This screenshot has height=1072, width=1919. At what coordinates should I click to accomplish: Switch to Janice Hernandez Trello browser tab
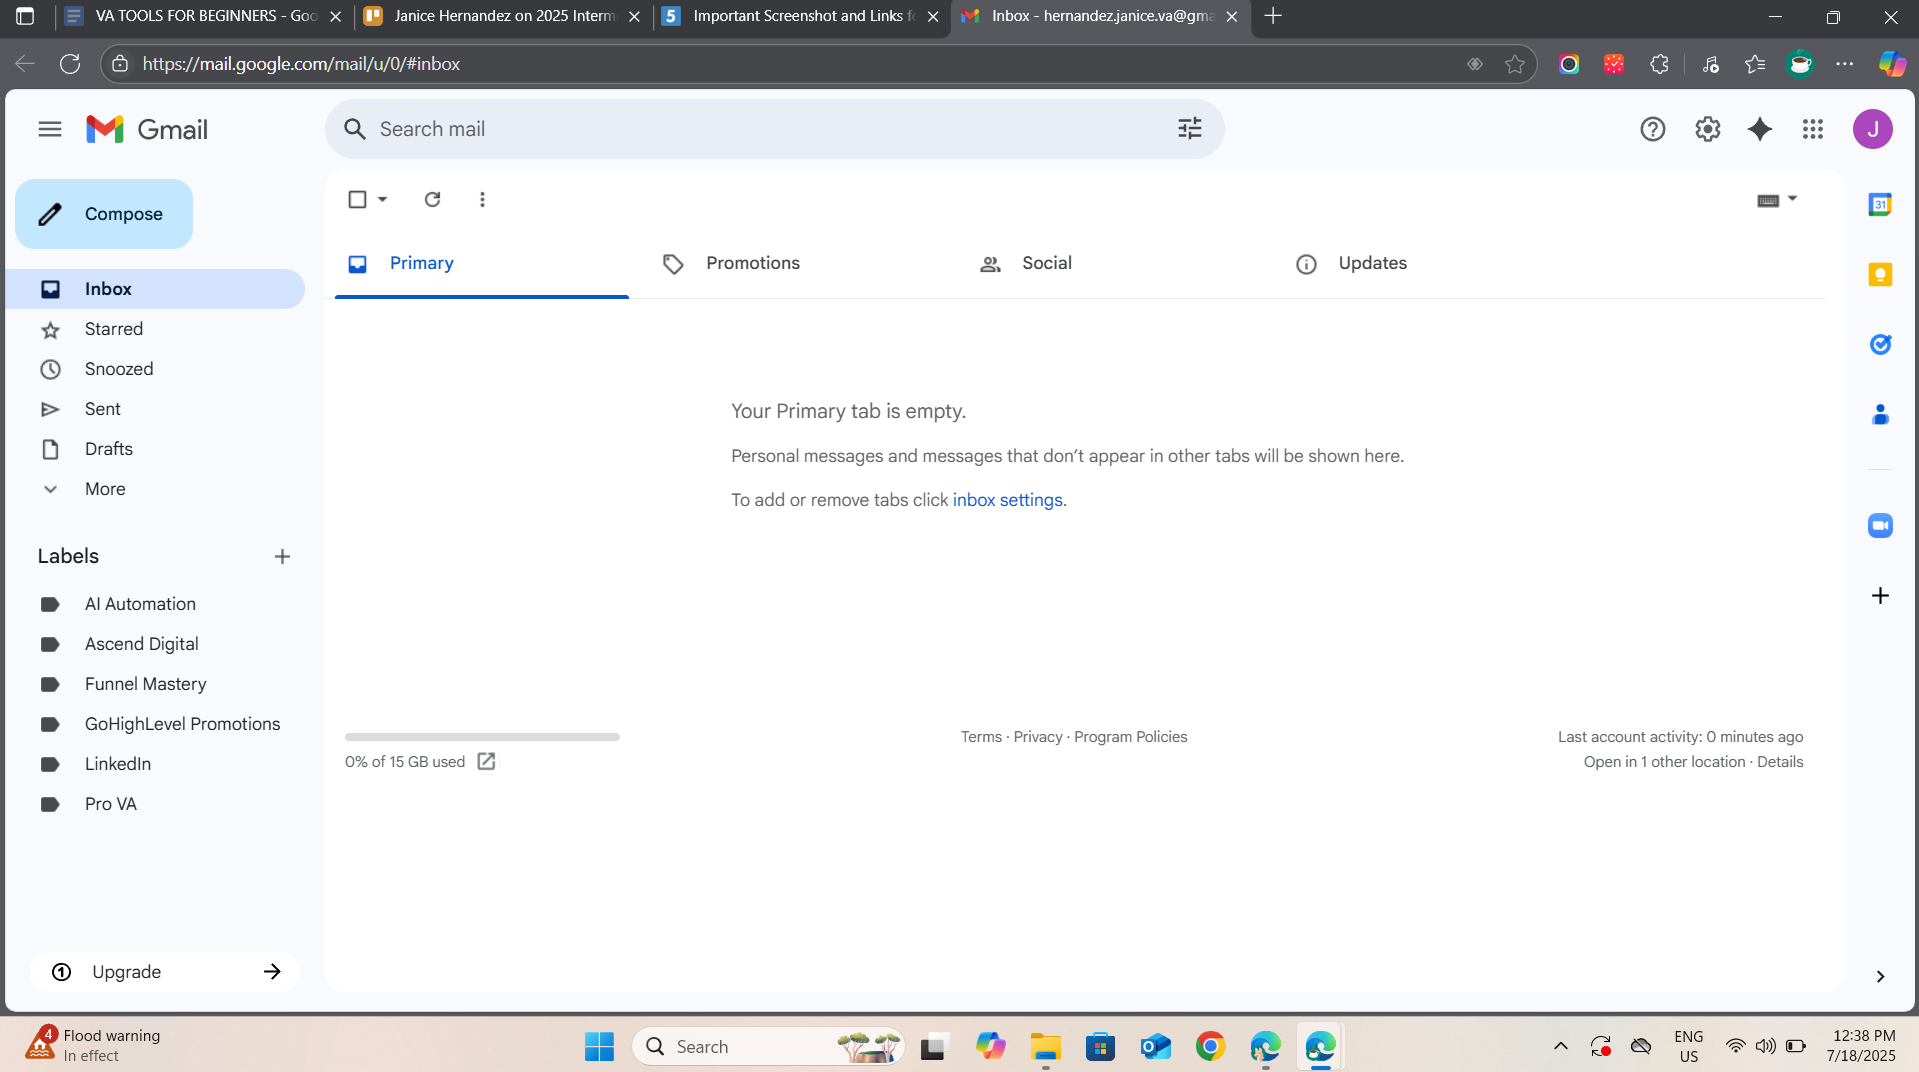click(x=501, y=17)
